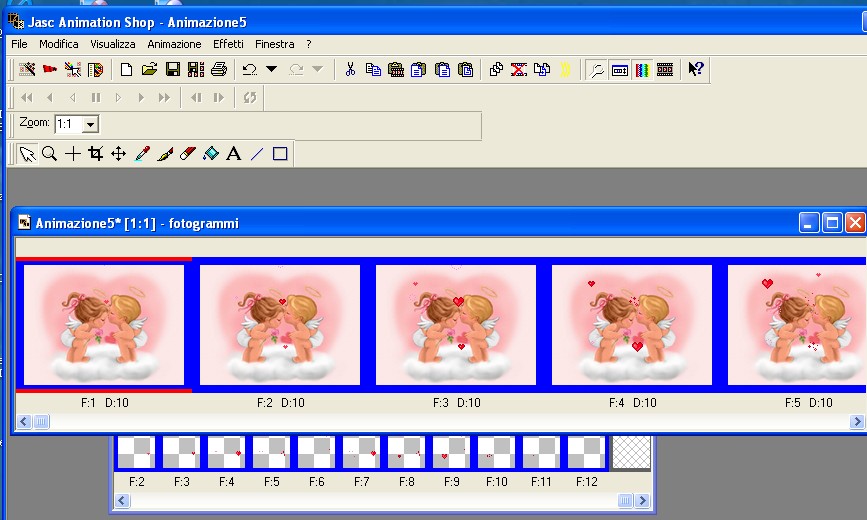Select the Dropper tool
867x520 pixels.
(x=142, y=153)
